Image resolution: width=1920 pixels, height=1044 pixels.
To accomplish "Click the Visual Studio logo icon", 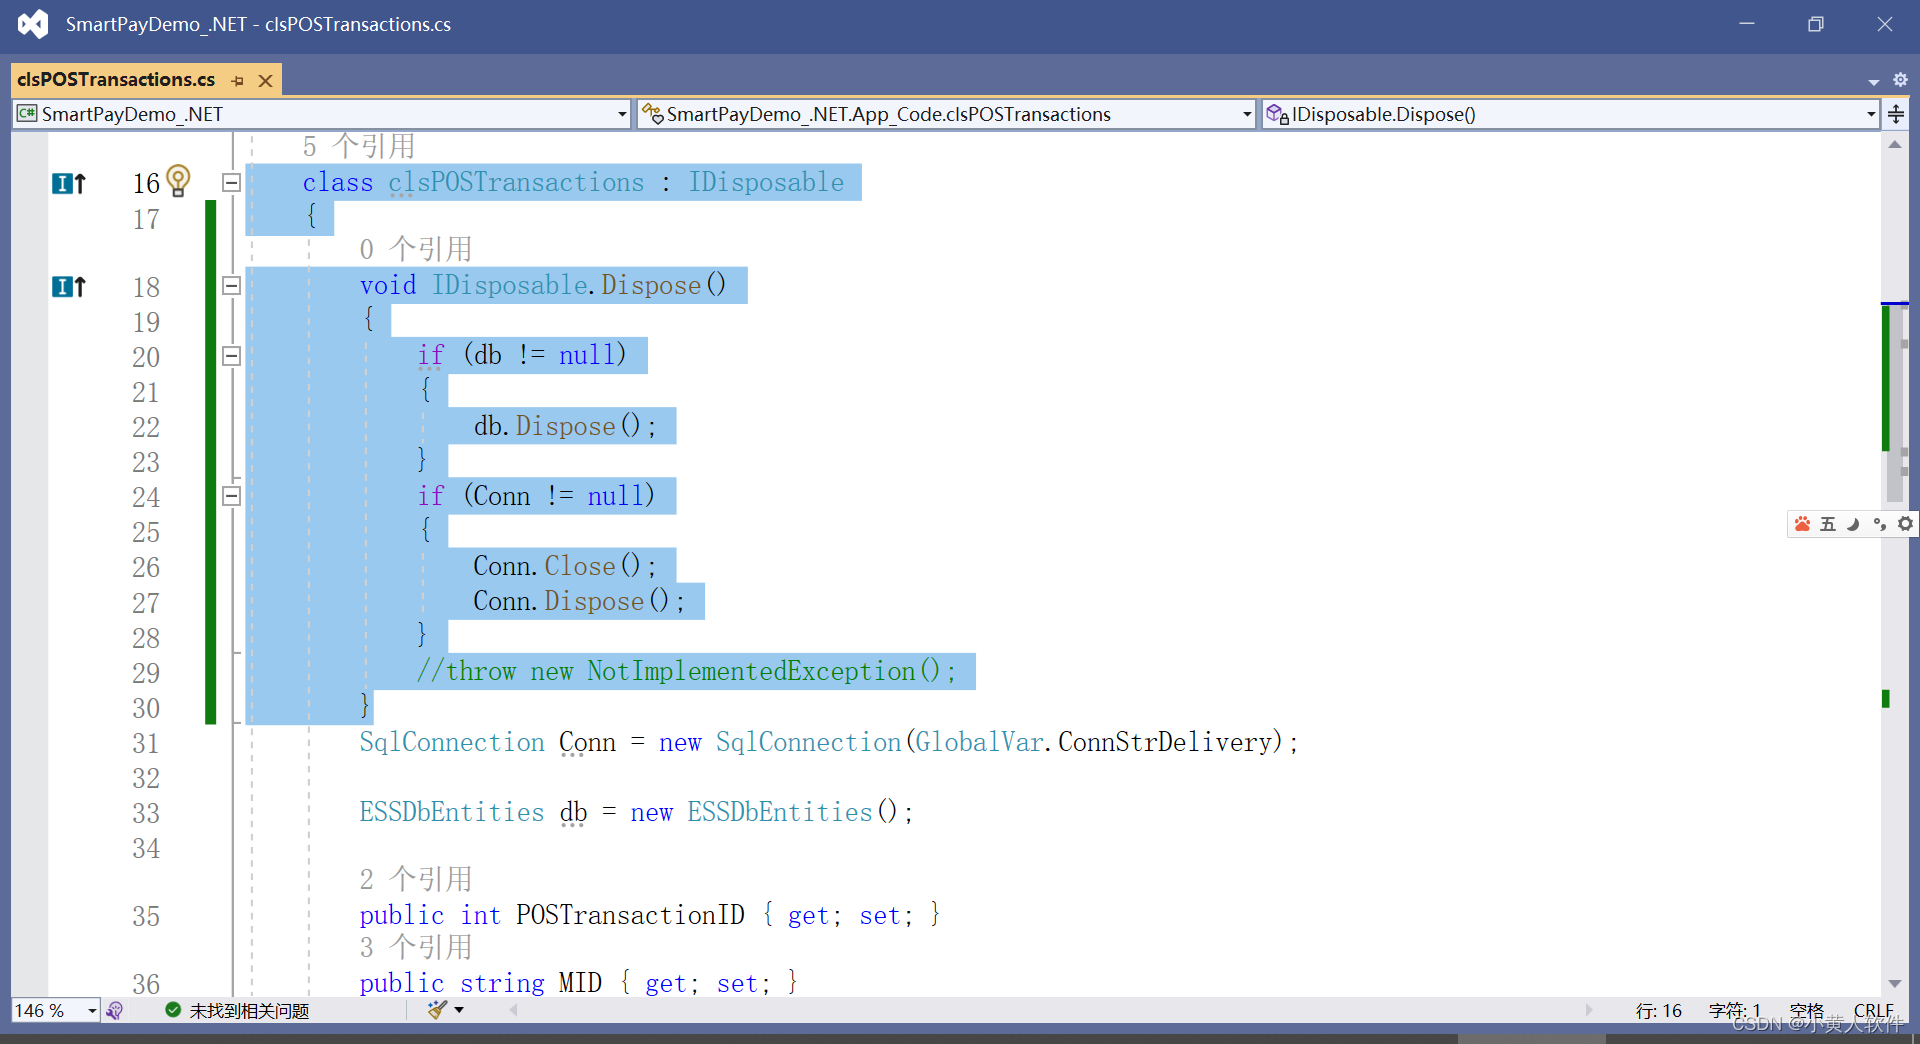I will coord(33,24).
